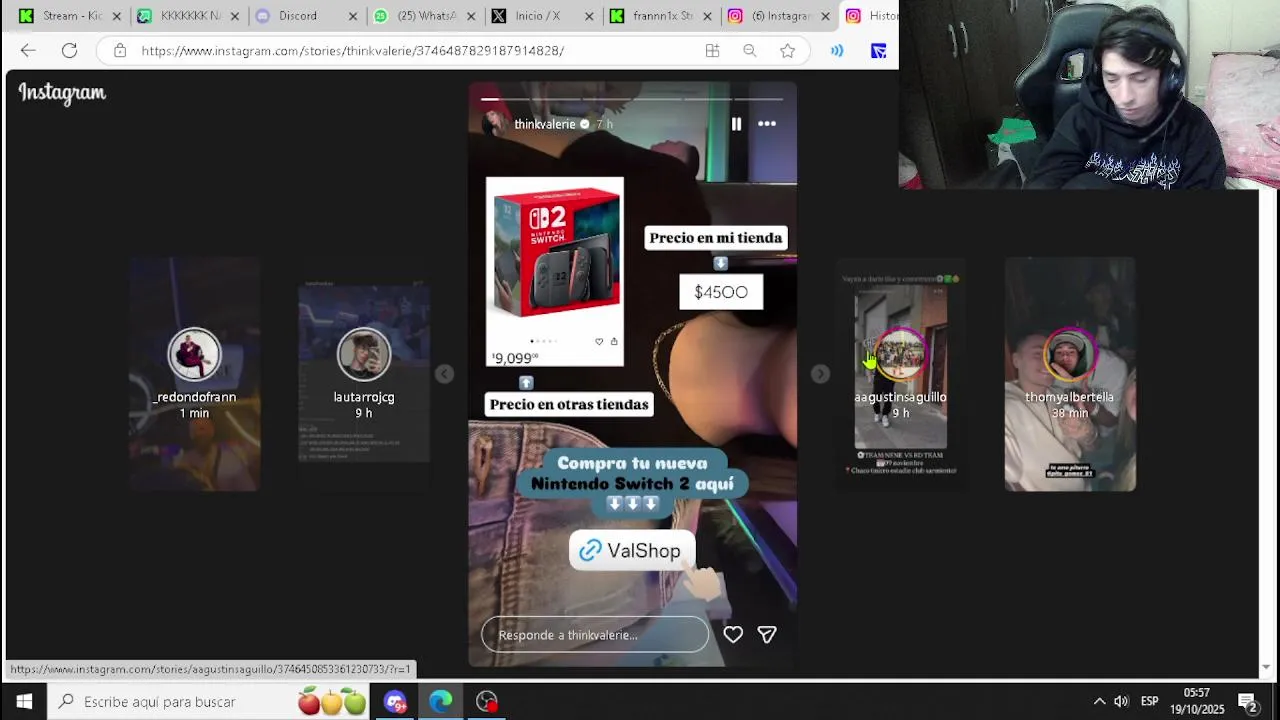Like the story with the heart icon
The height and width of the screenshot is (720, 1280).
(733, 634)
